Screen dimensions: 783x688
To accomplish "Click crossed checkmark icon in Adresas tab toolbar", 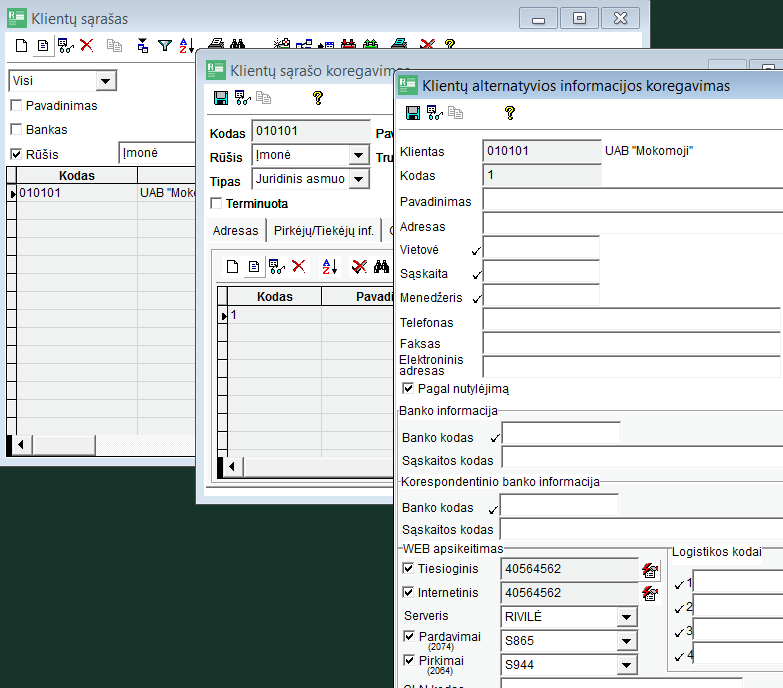I will coord(359,267).
